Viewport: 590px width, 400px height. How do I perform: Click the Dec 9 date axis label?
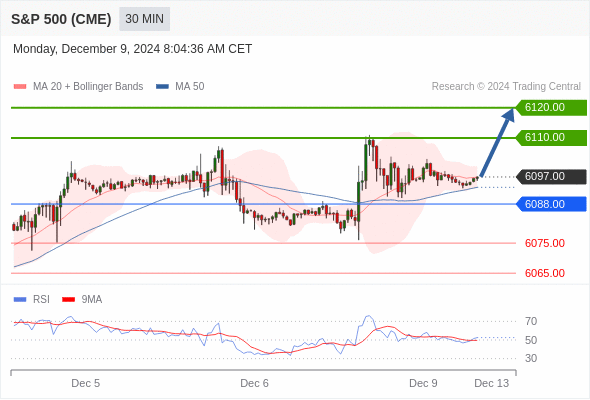(x=423, y=383)
